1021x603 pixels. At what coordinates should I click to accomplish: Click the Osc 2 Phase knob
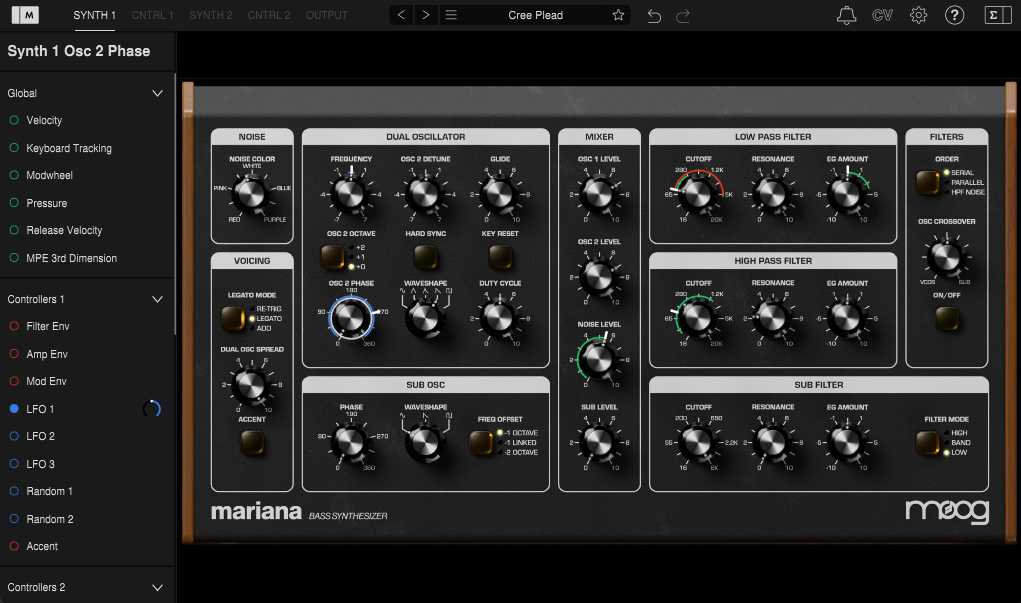pyautogui.click(x=350, y=318)
